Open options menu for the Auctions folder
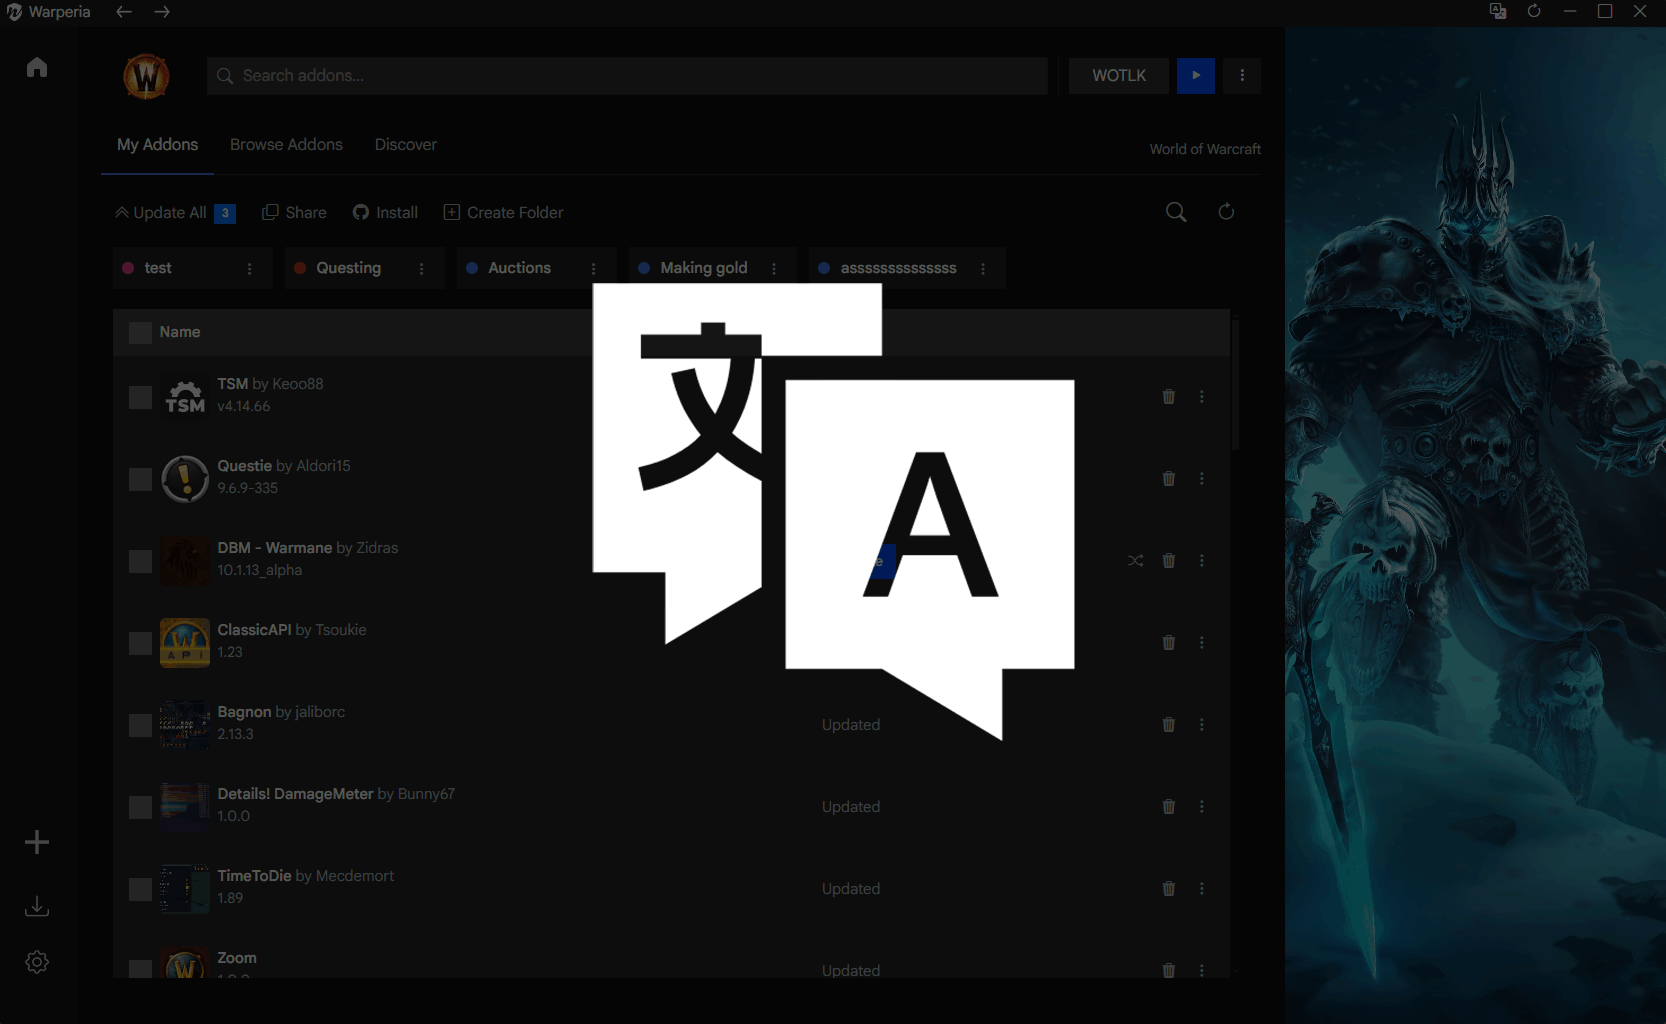The height and width of the screenshot is (1024, 1666). coord(594,269)
